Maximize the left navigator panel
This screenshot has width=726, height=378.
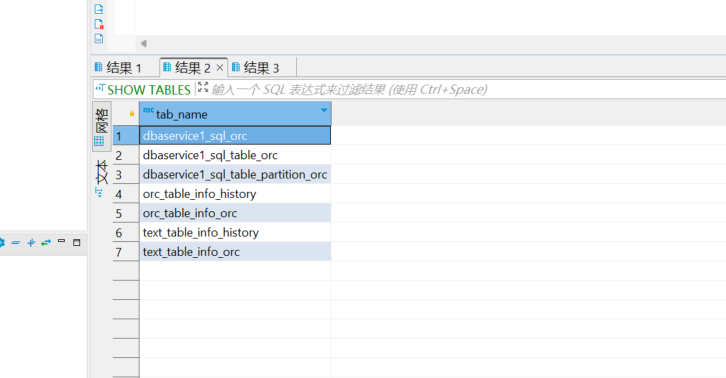pyautogui.click(x=77, y=242)
